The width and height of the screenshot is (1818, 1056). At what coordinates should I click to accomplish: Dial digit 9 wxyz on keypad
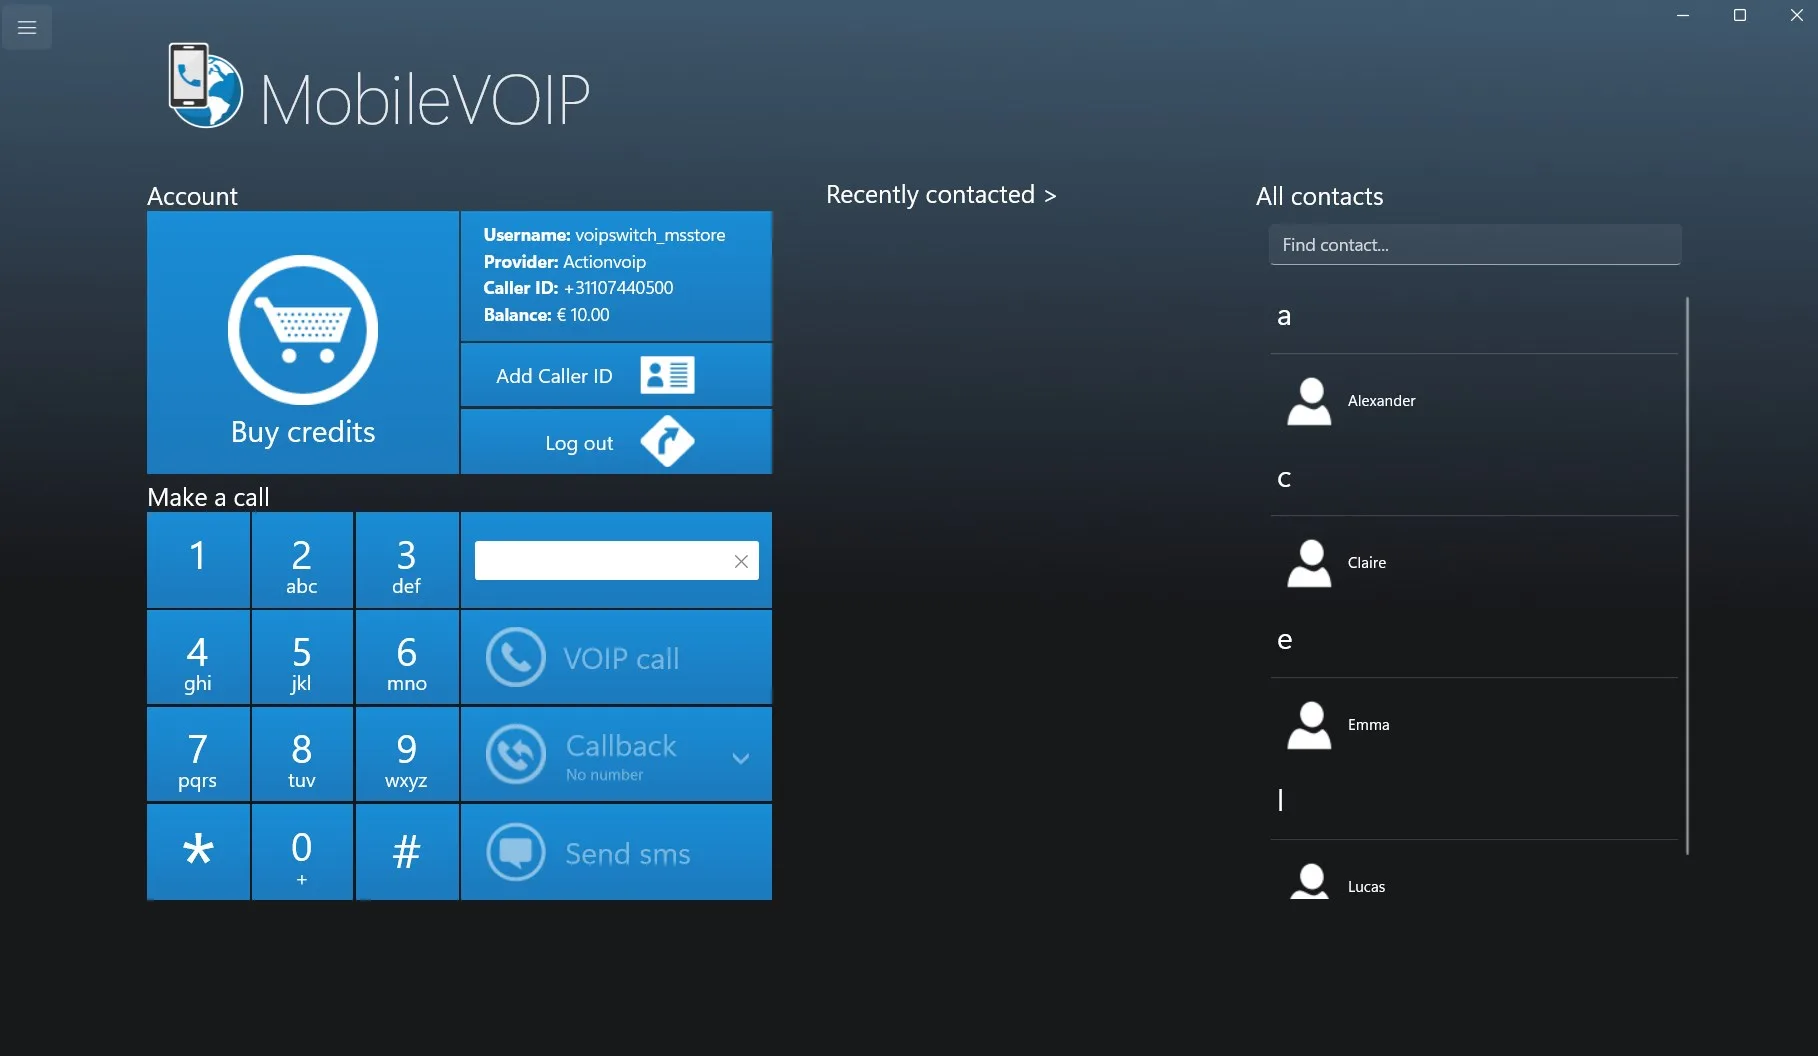pyautogui.click(x=407, y=754)
